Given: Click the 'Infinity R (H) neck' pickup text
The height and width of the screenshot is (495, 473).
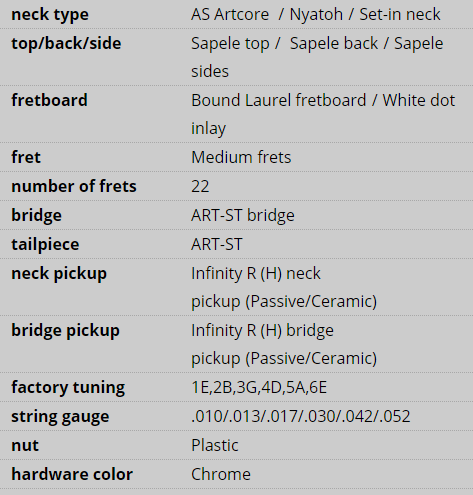Looking at the screenshot, I should (256, 273).
